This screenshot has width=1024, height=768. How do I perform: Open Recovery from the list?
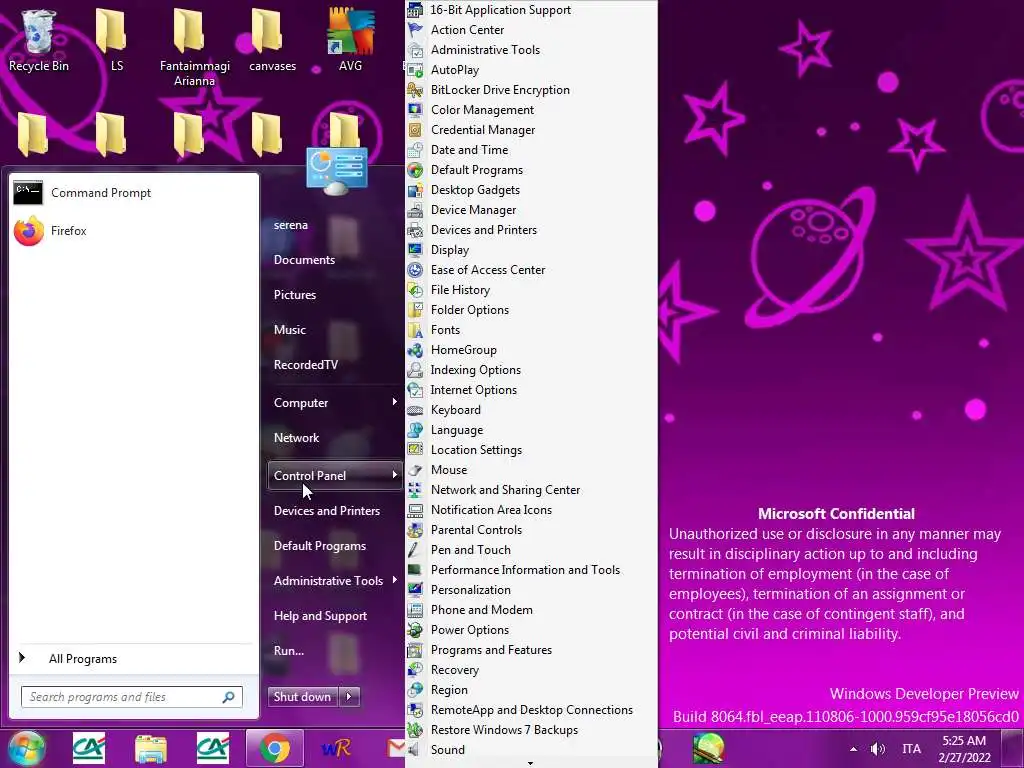tap(455, 670)
